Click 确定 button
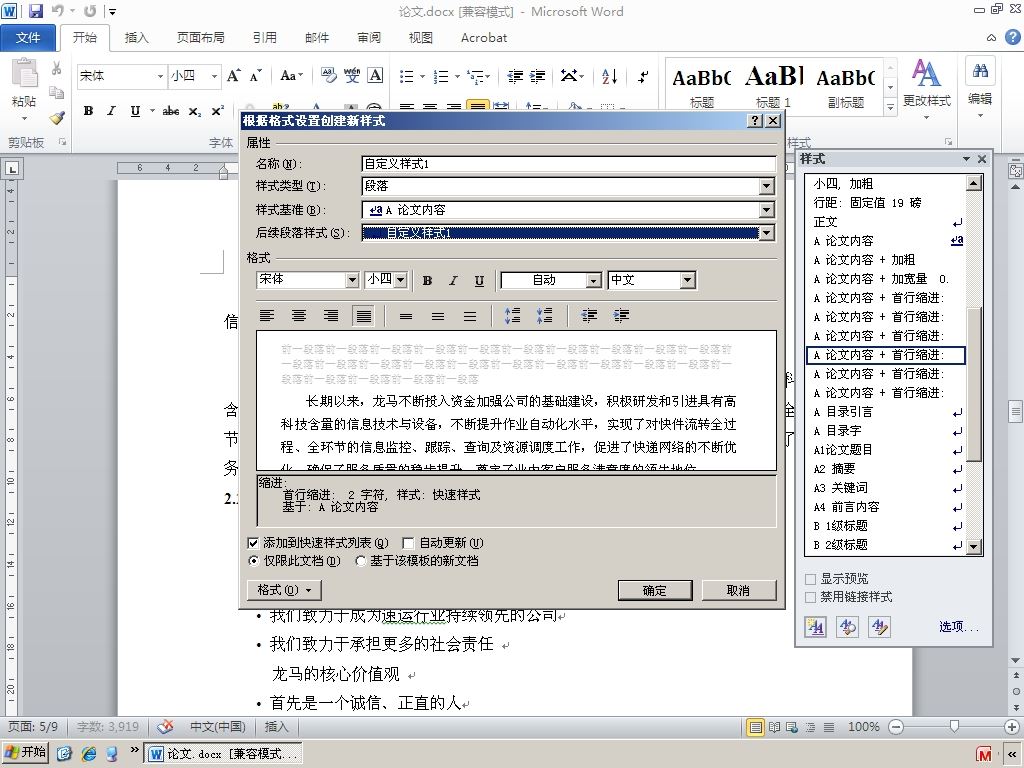 (654, 590)
